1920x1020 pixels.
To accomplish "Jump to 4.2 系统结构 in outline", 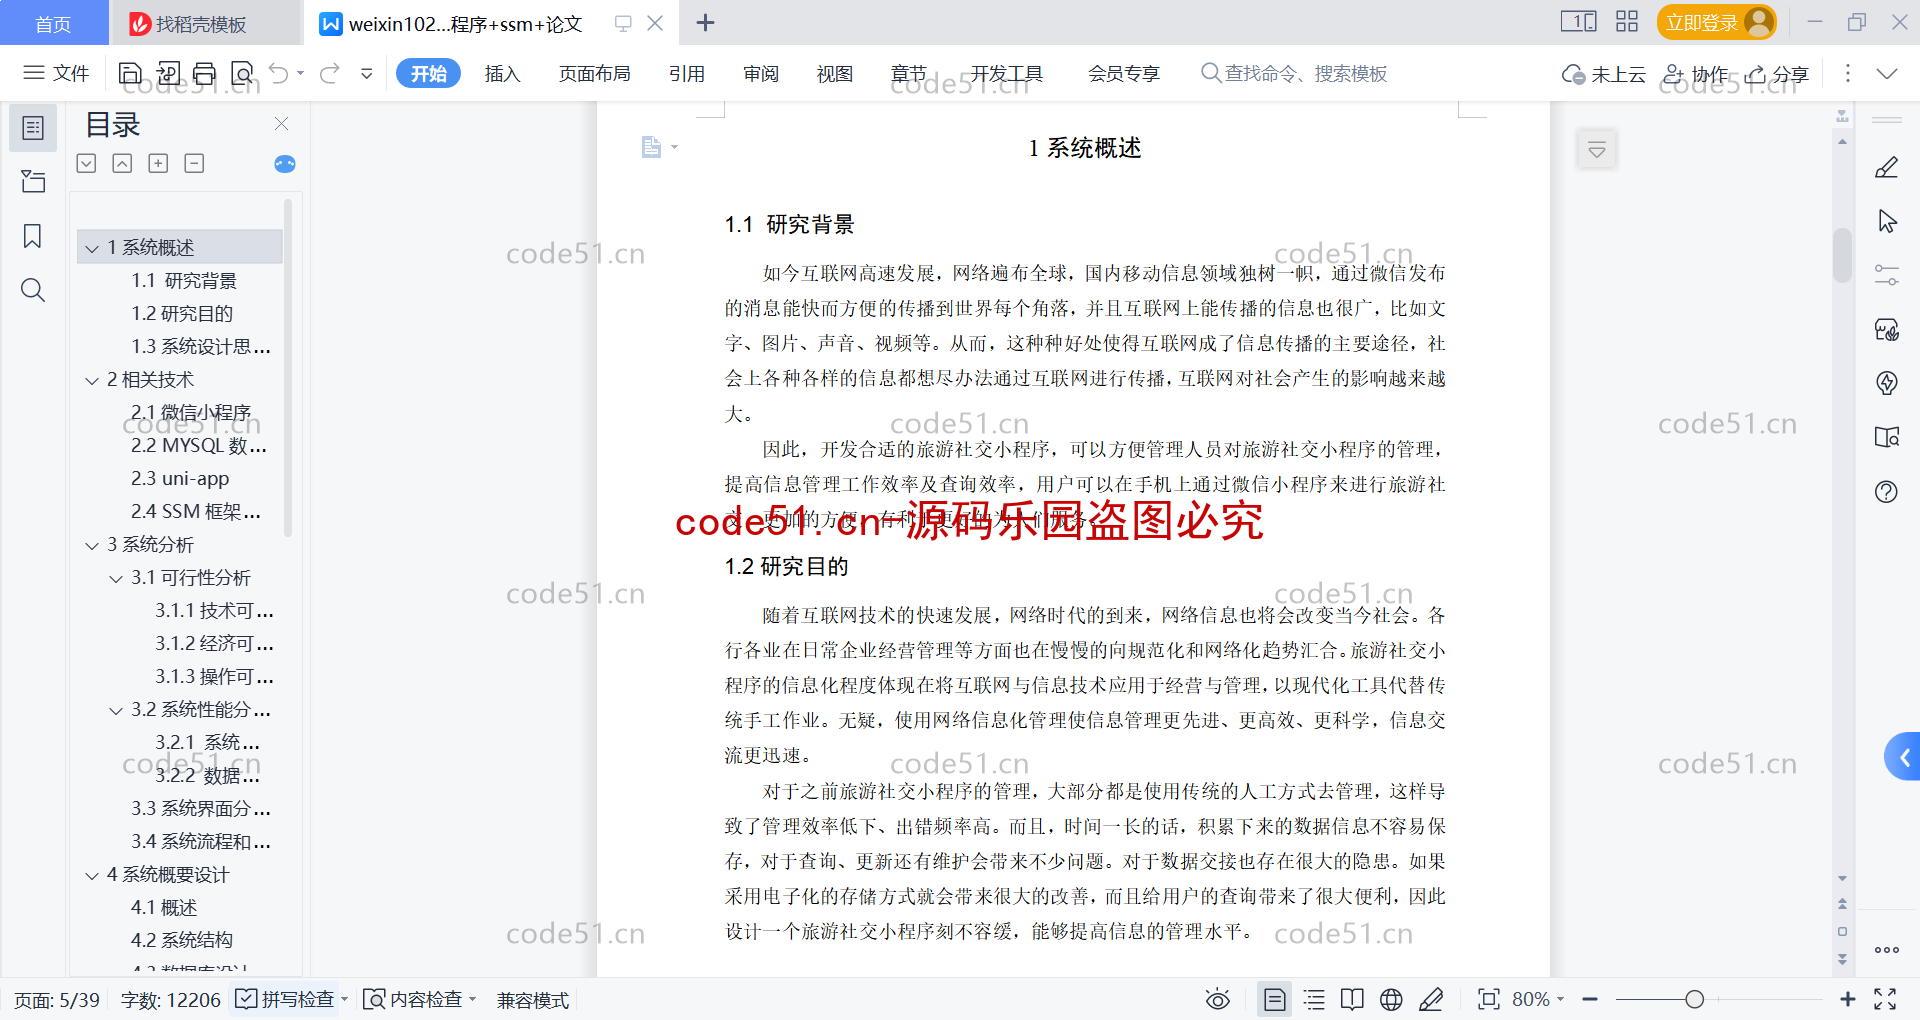I will (182, 941).
